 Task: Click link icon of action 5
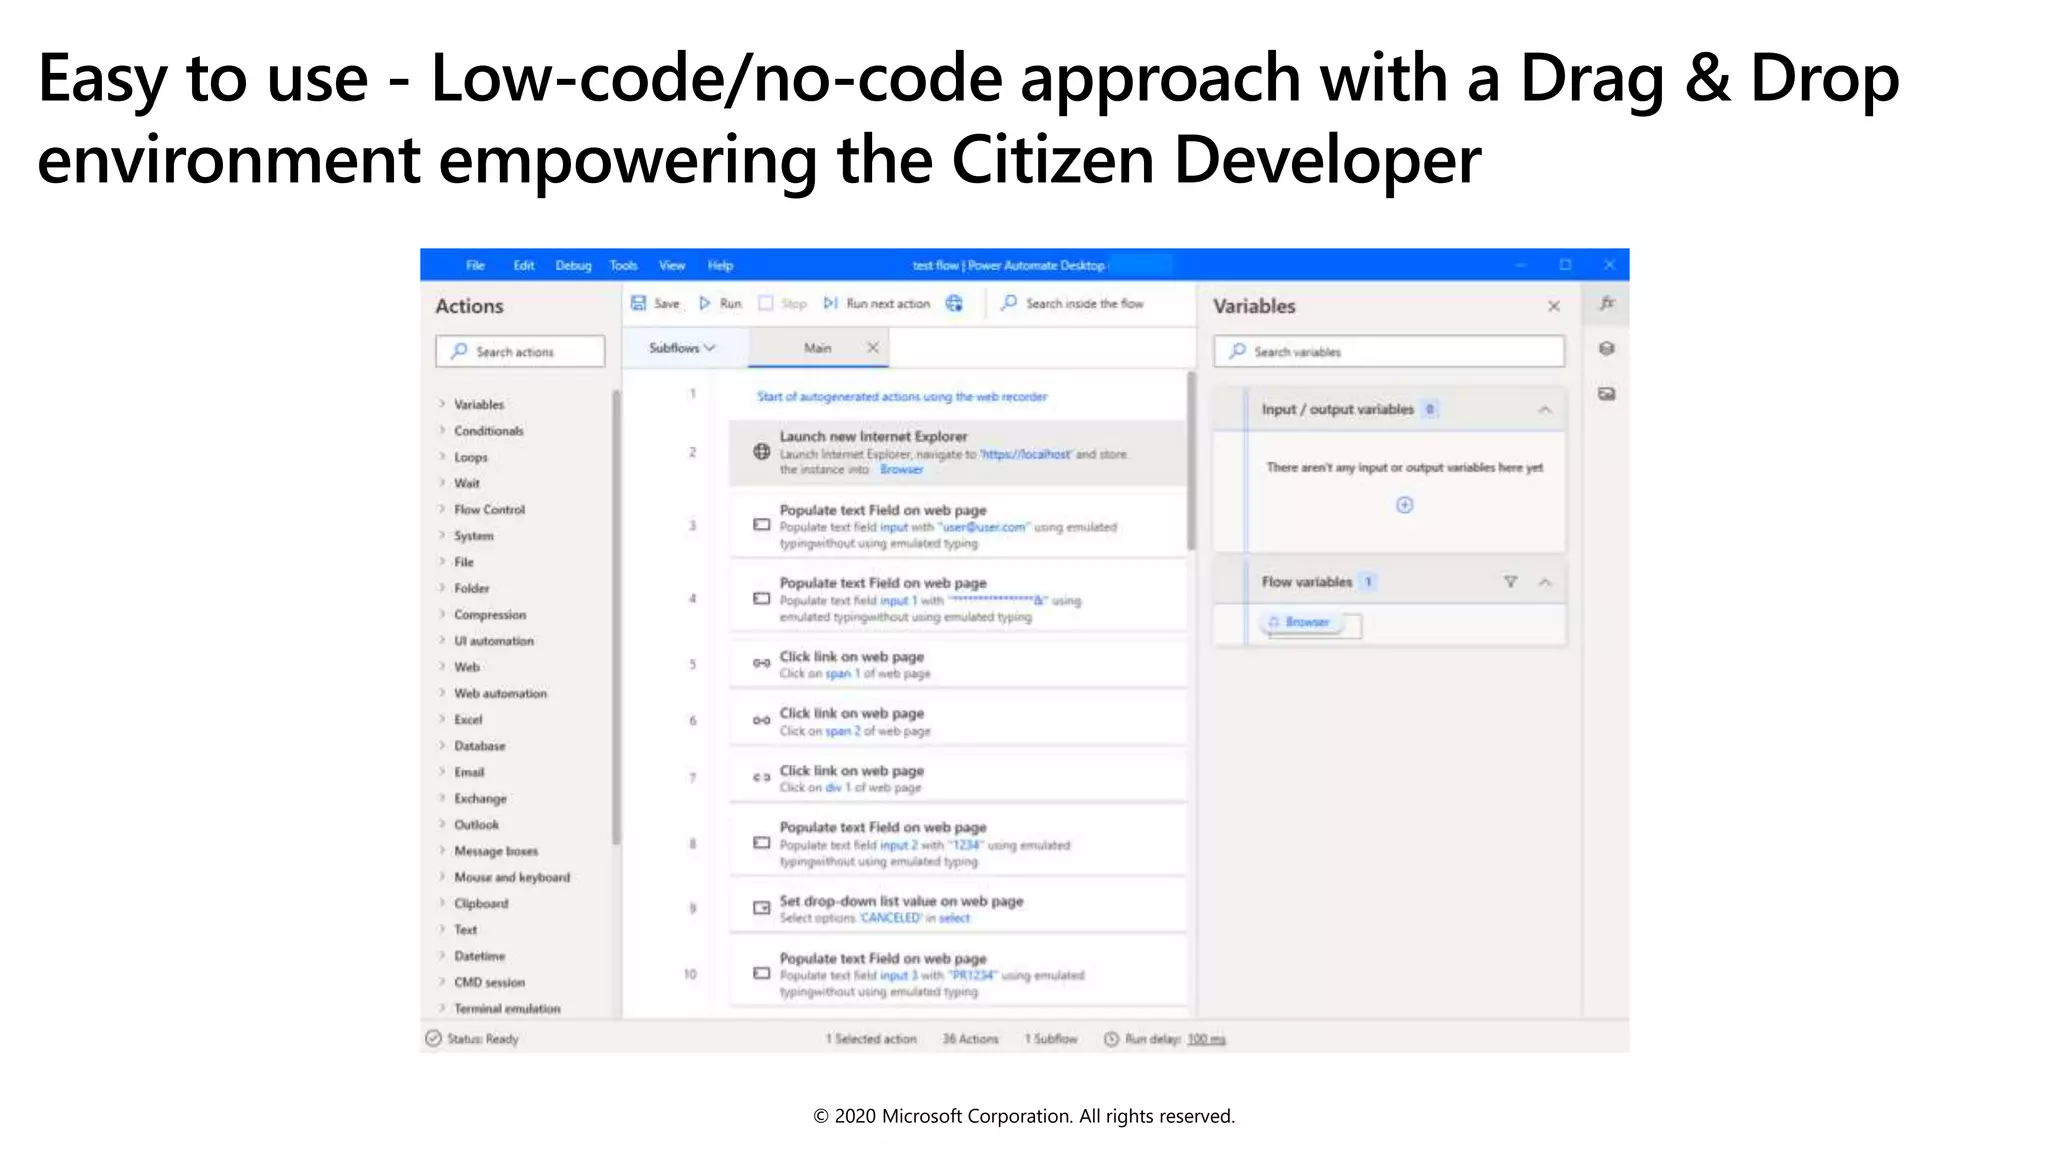click(761, 663)
